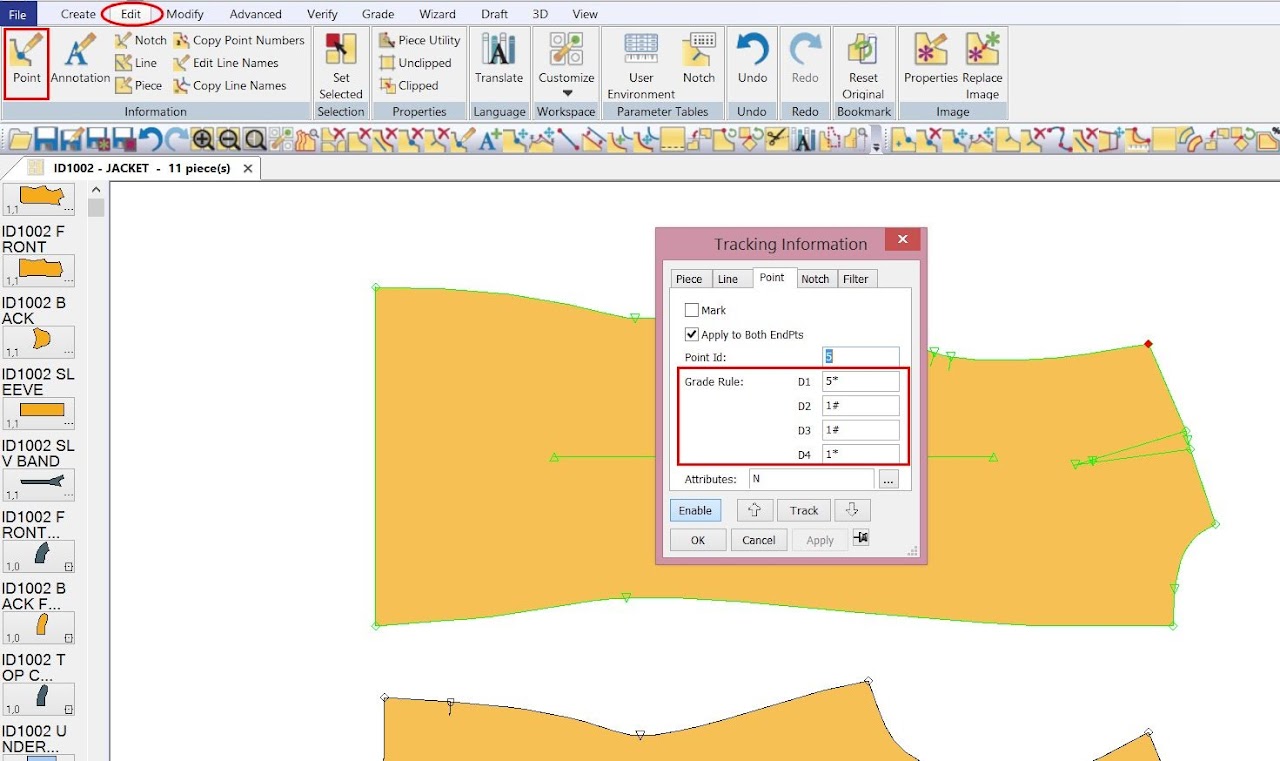This screenshot has height=761, width=1280.
Task: Click the curved undo arrow in quick toolbar
Action: click(151, 140)
